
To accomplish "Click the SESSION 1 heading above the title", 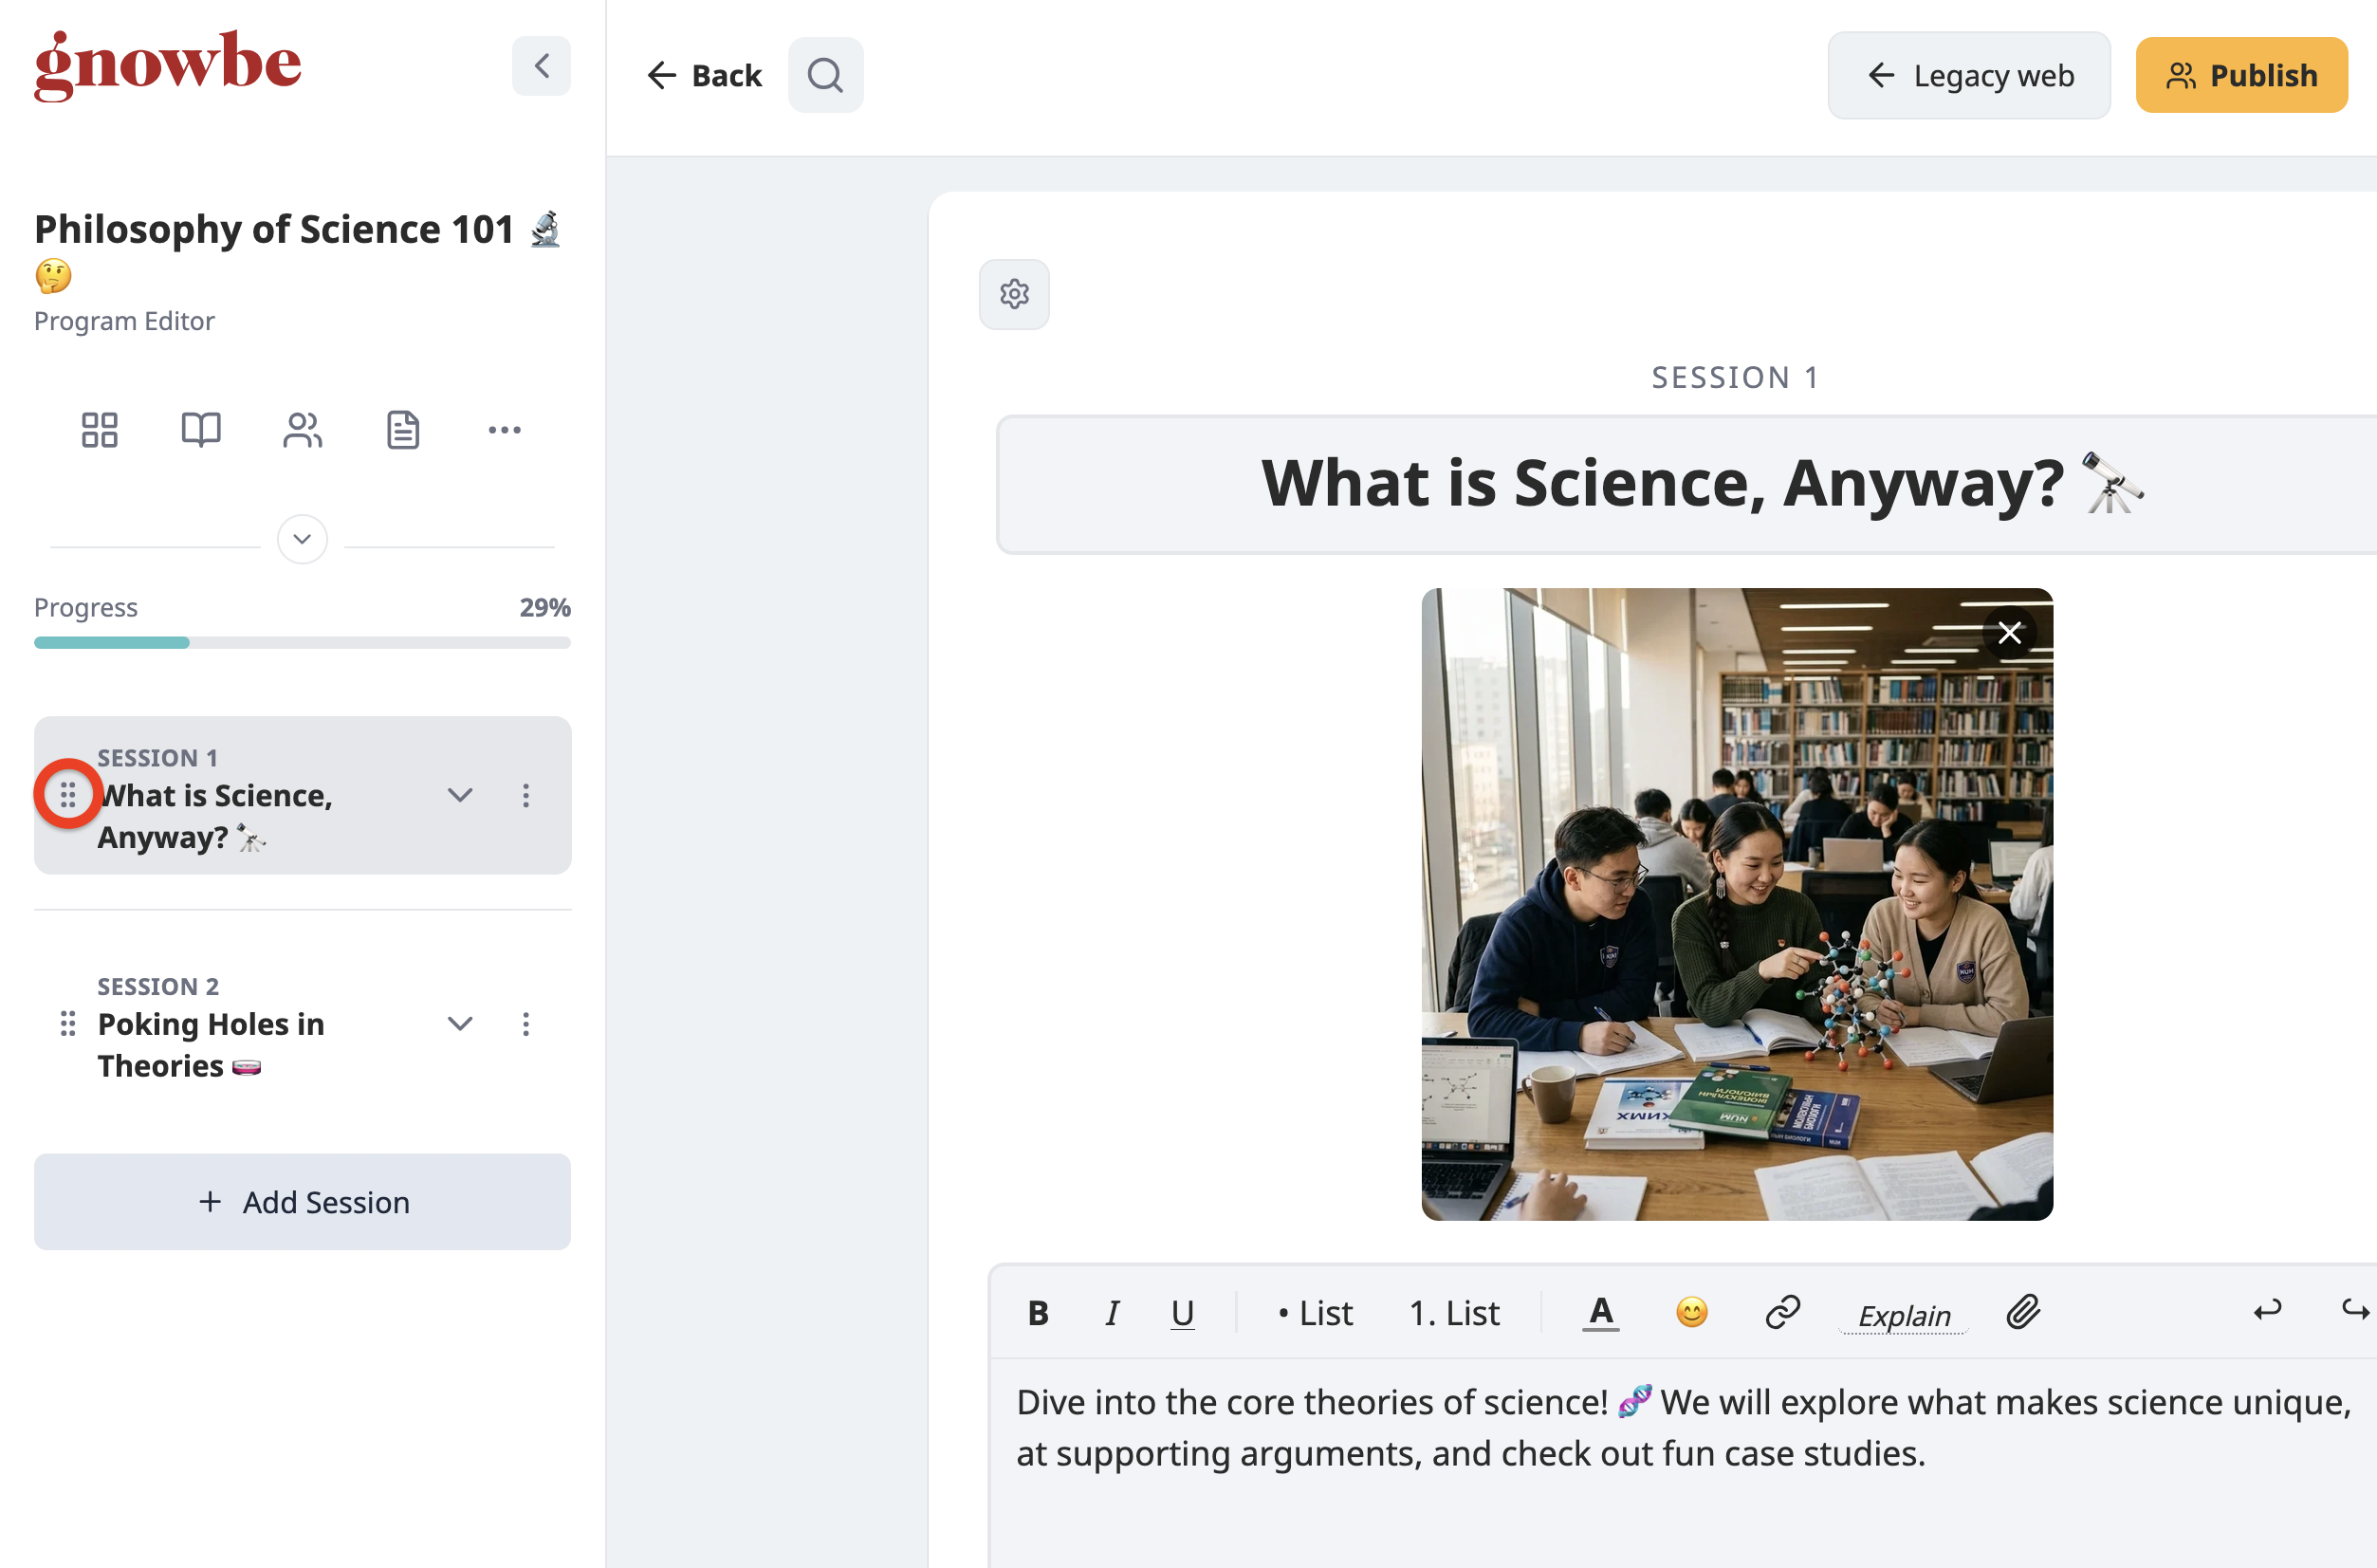I will (x=1735, y=377).
